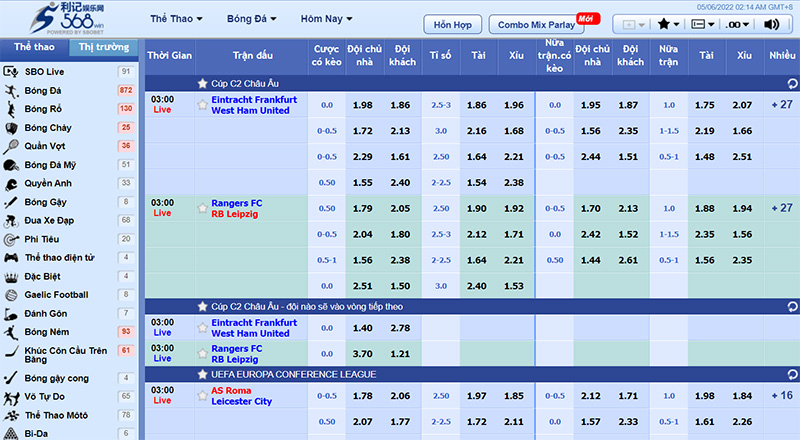800x440 pixels.
Task: Favorite the vòng tiếp theo league star
Action: coord(203,306)
